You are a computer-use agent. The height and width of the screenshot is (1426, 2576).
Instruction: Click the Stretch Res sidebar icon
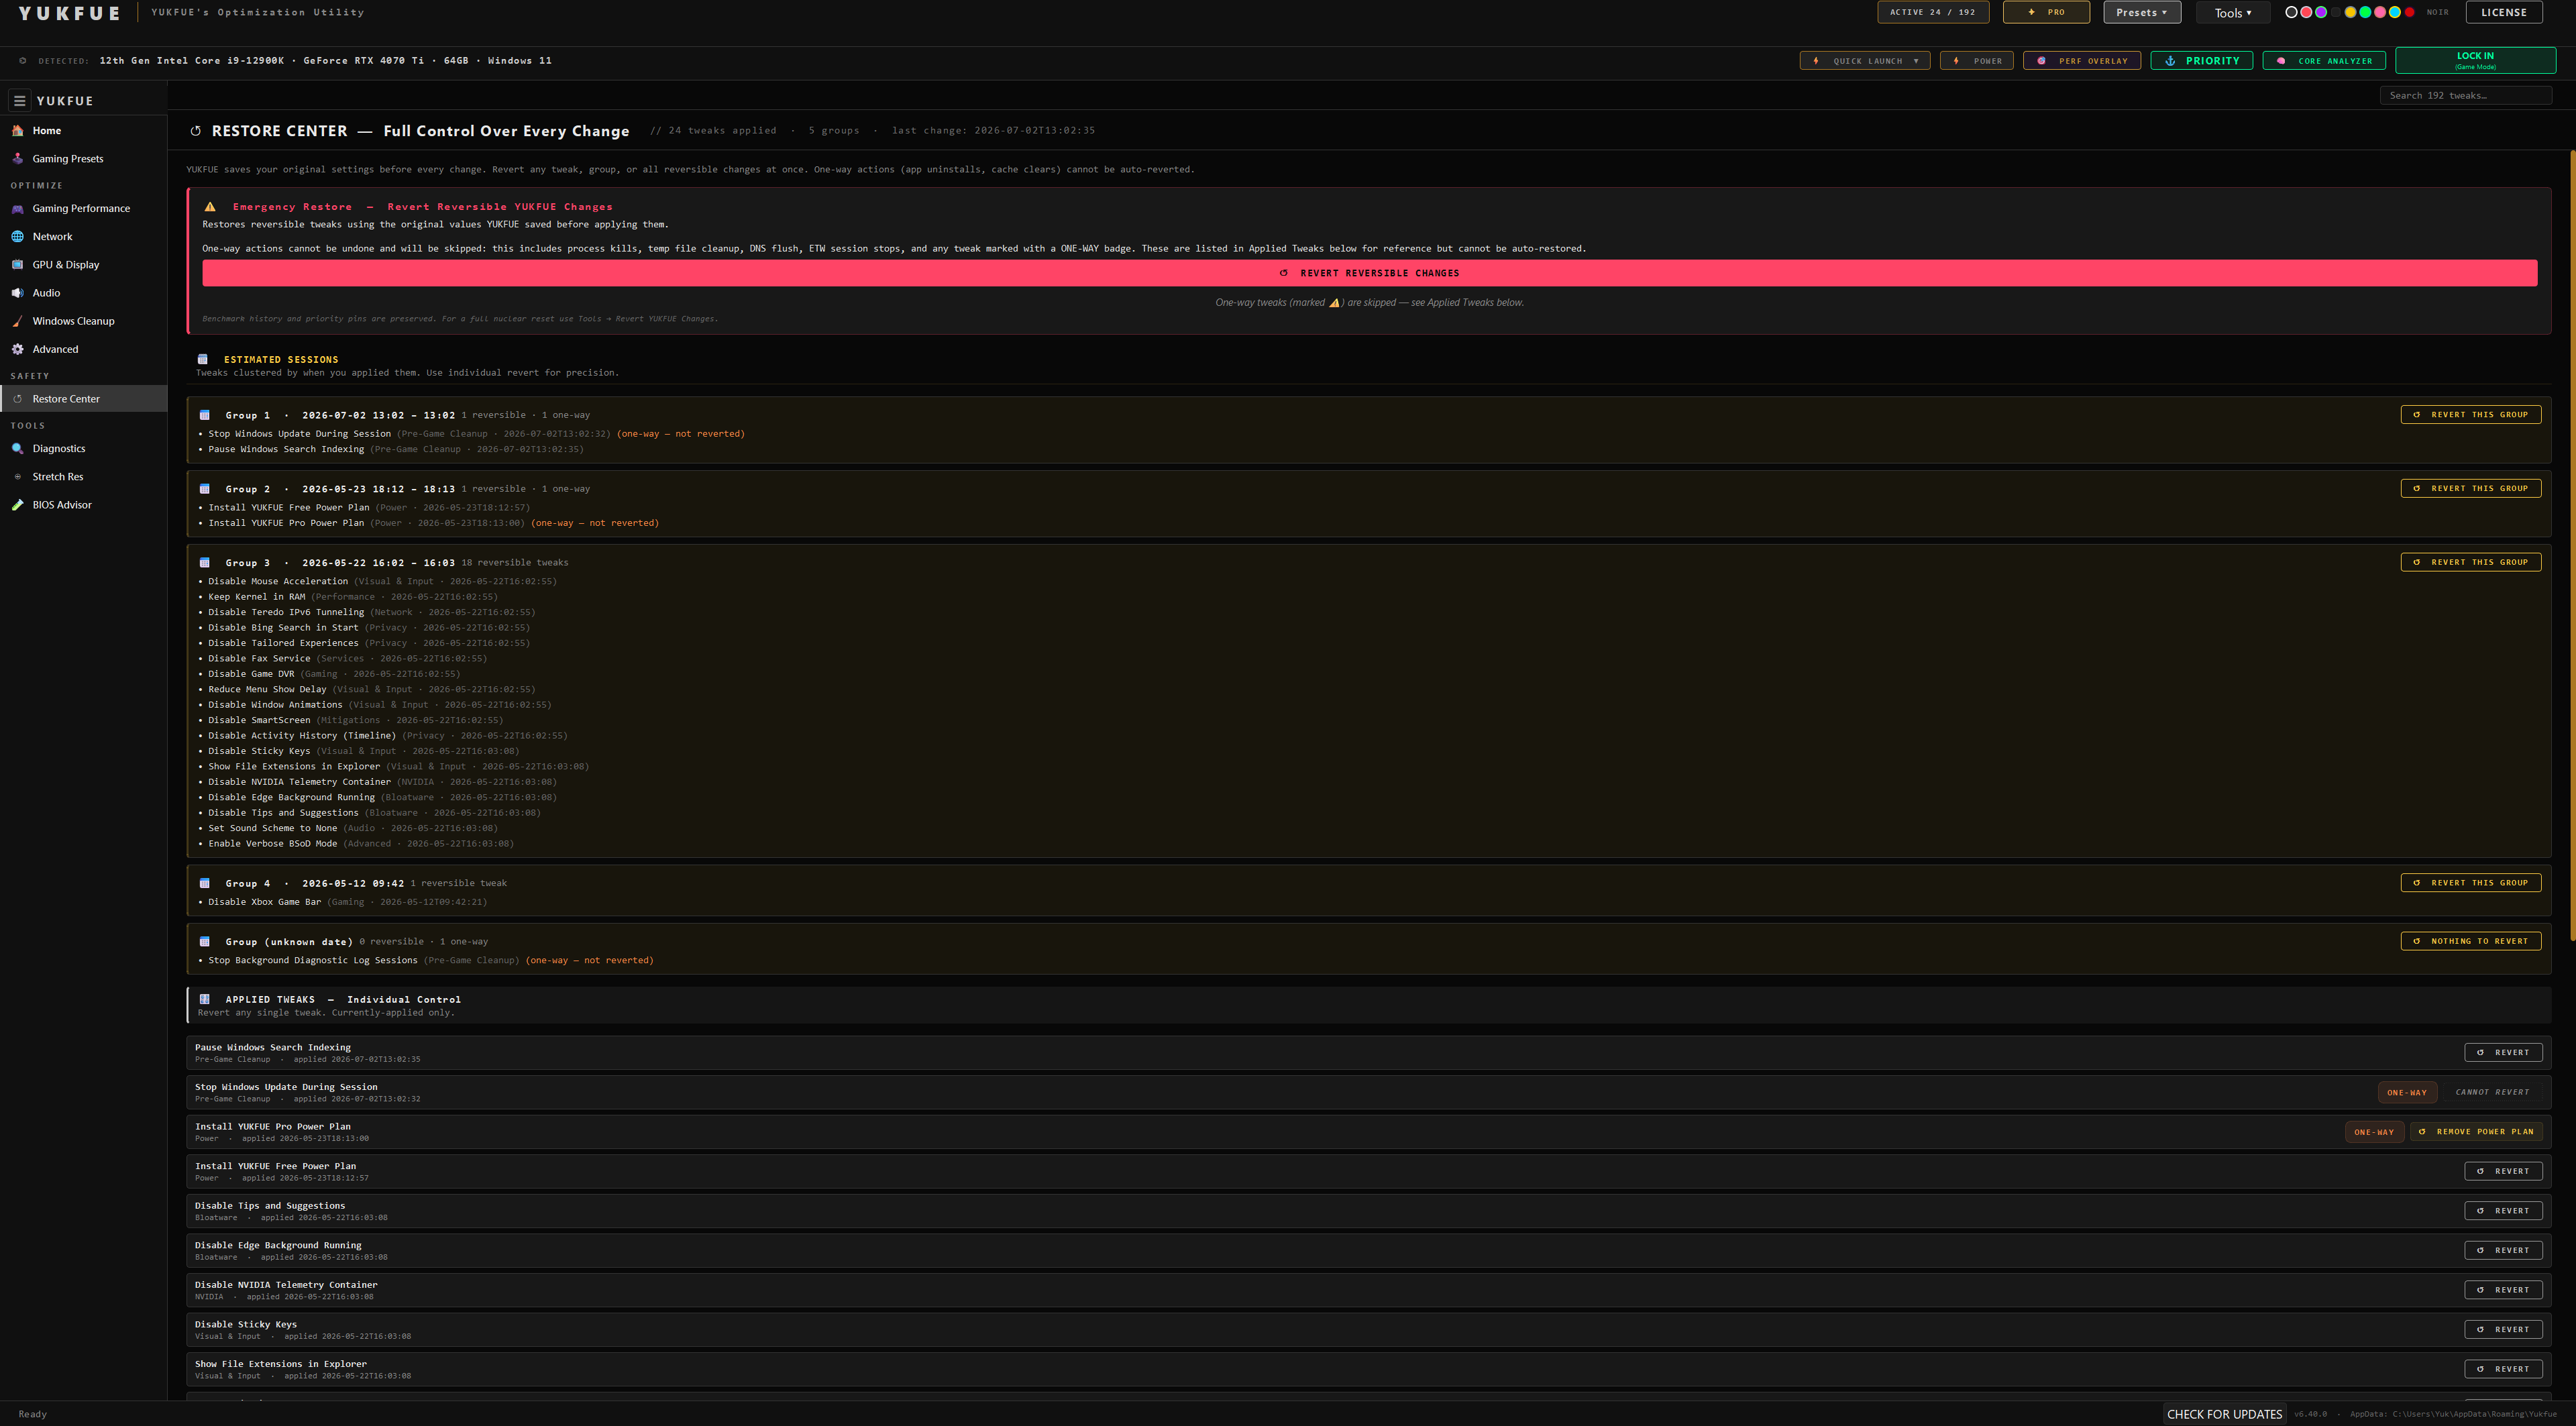pyautogui.click(x=17, y=477)
